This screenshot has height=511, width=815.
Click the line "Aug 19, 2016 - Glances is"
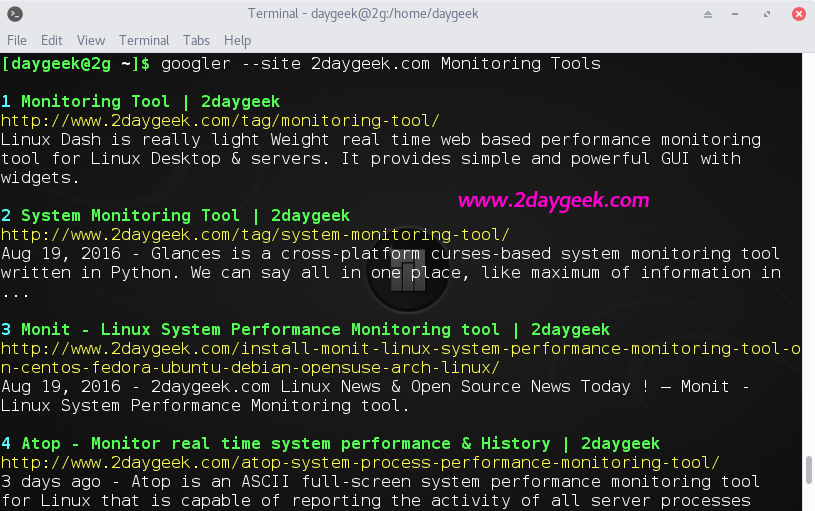point(390,254)
